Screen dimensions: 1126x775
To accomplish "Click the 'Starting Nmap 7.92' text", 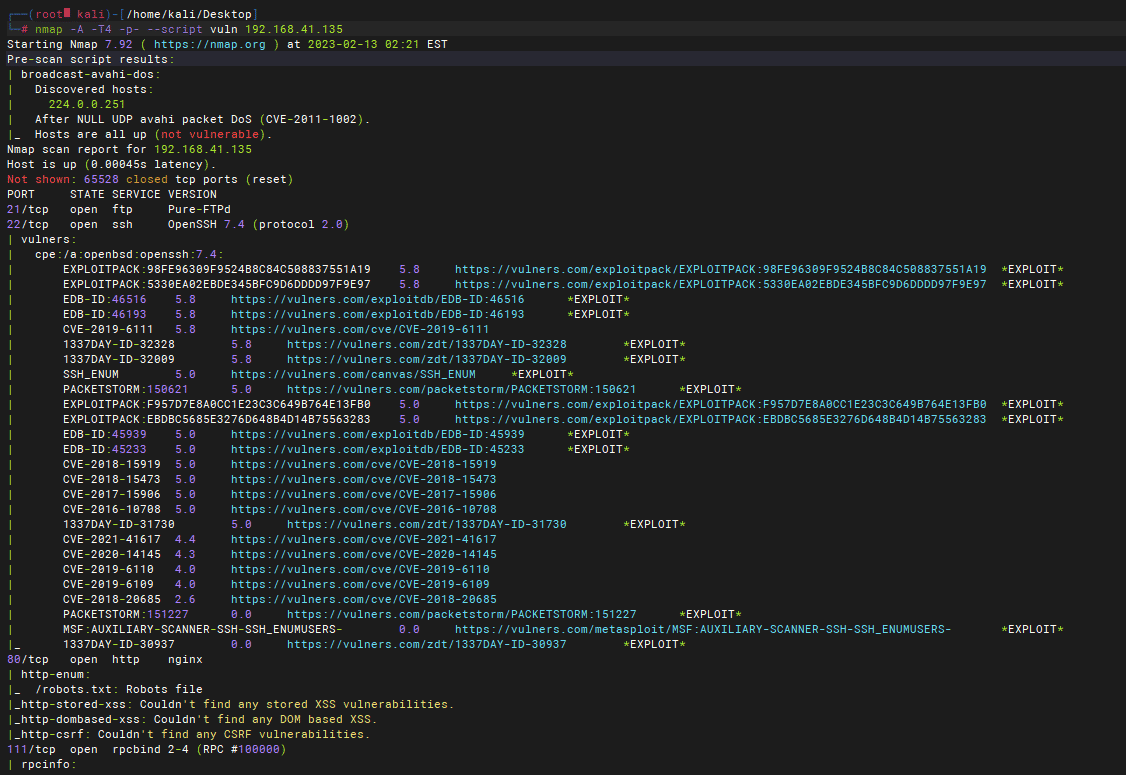I will pyautogui.click(x=70, y=45).
